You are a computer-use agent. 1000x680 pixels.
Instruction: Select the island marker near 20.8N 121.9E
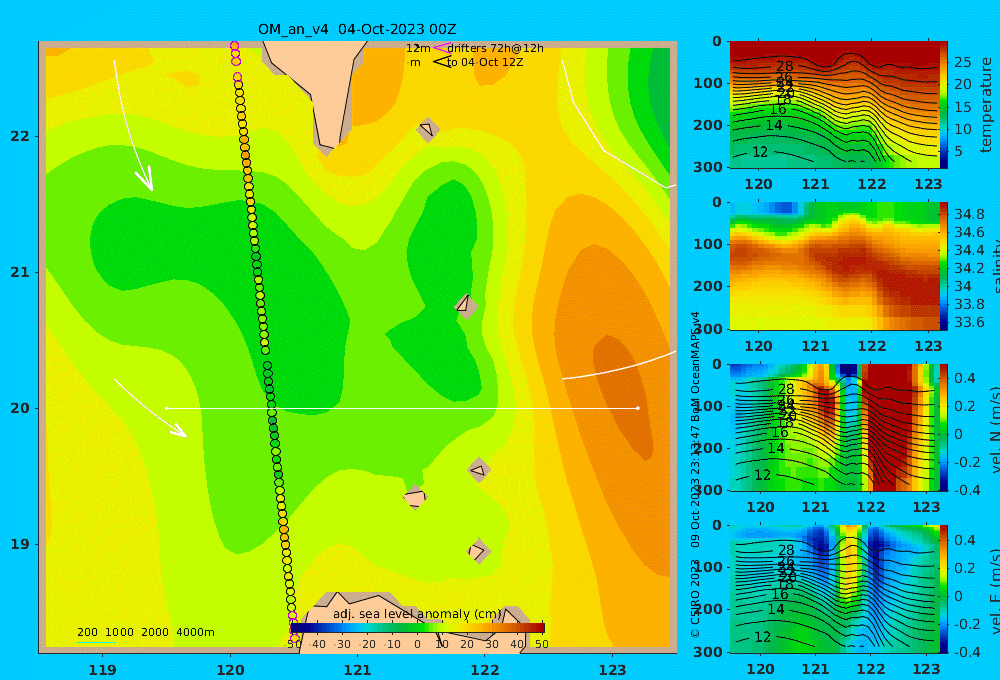(466, 306)
